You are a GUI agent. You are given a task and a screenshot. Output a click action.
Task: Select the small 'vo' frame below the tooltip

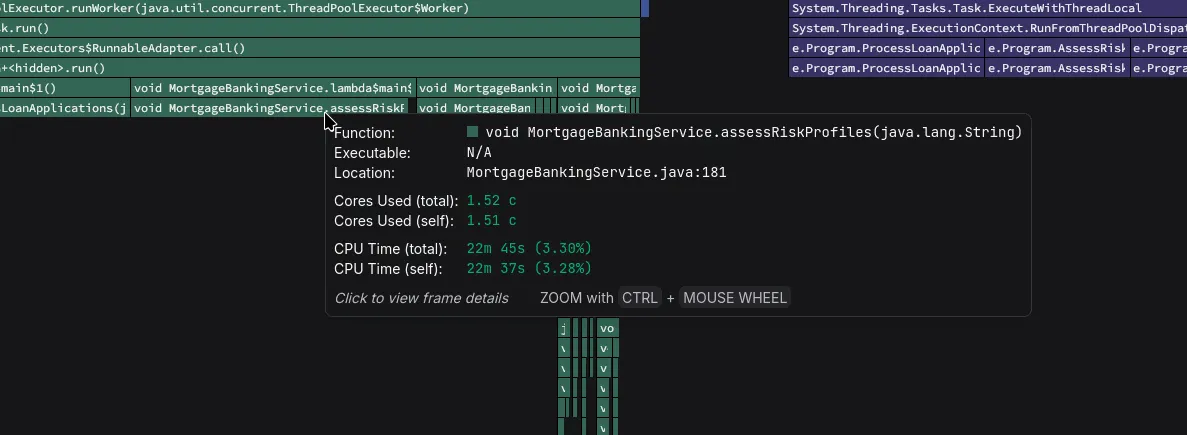[607, 328]
